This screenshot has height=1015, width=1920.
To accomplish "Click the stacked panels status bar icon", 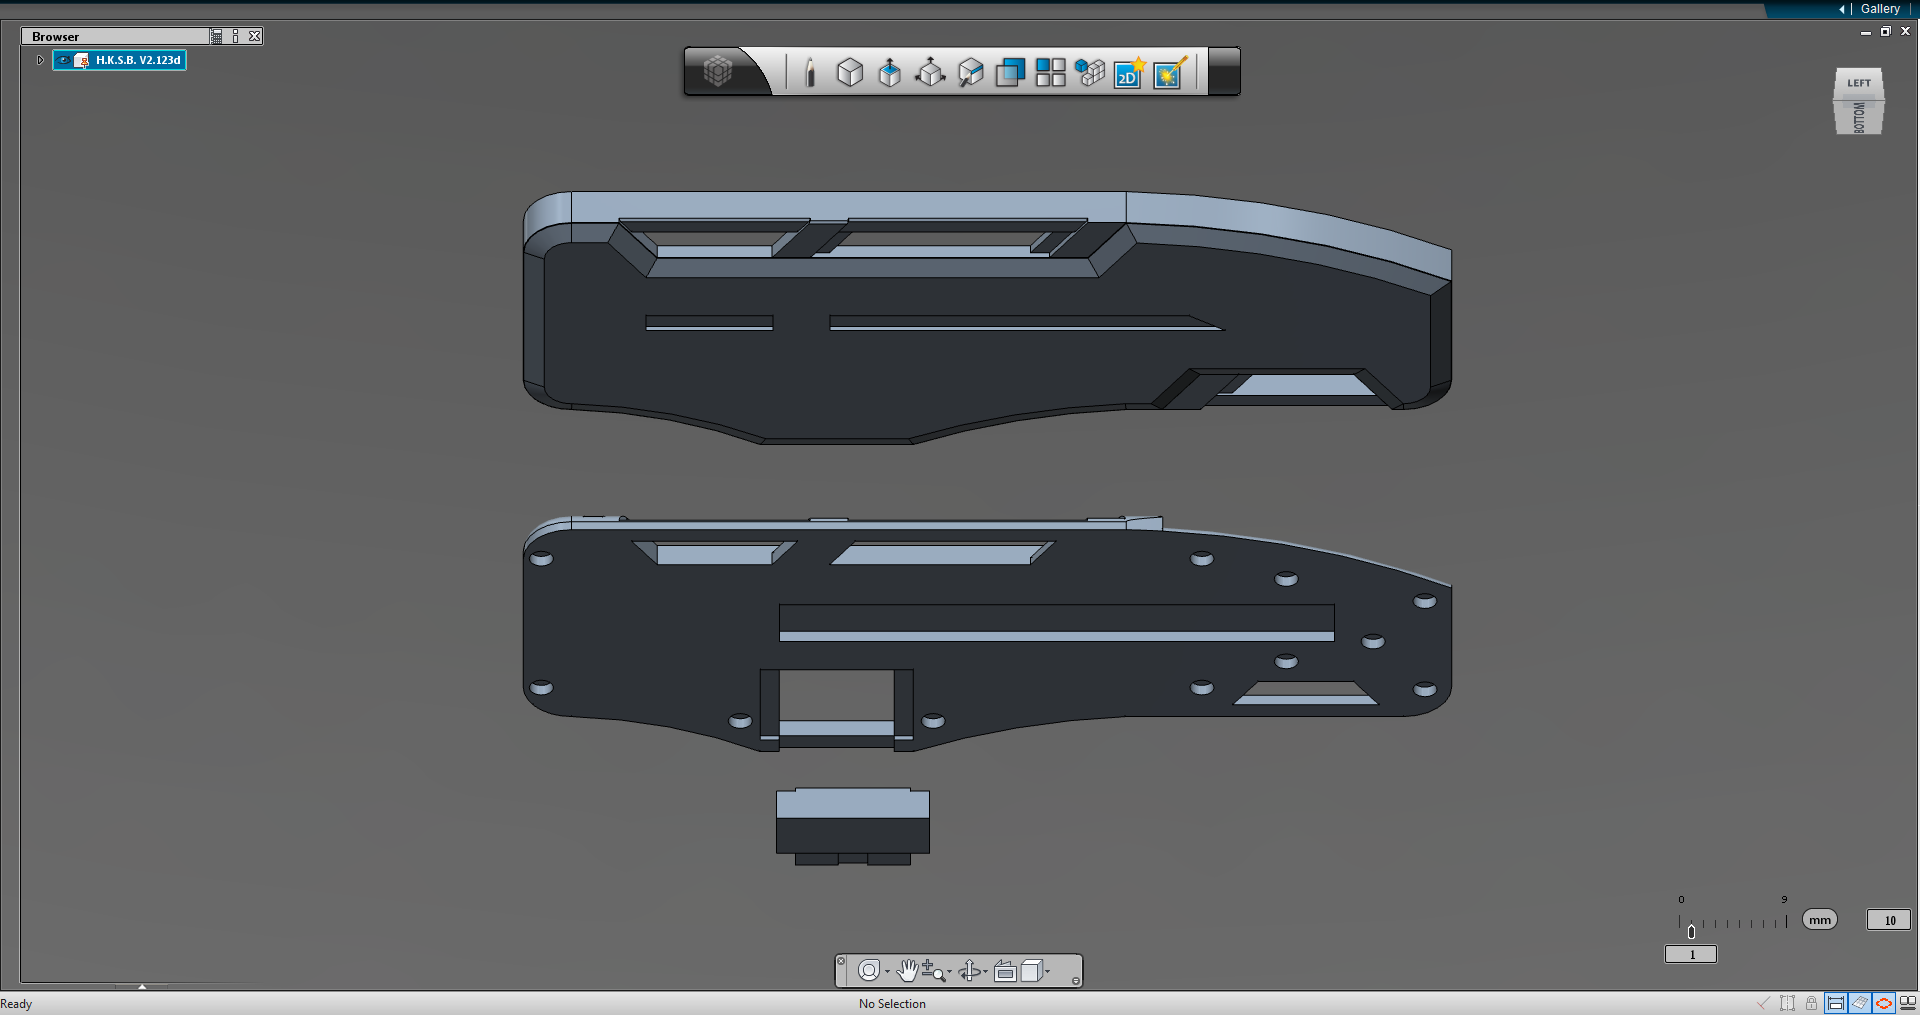I will 1908,1003.
